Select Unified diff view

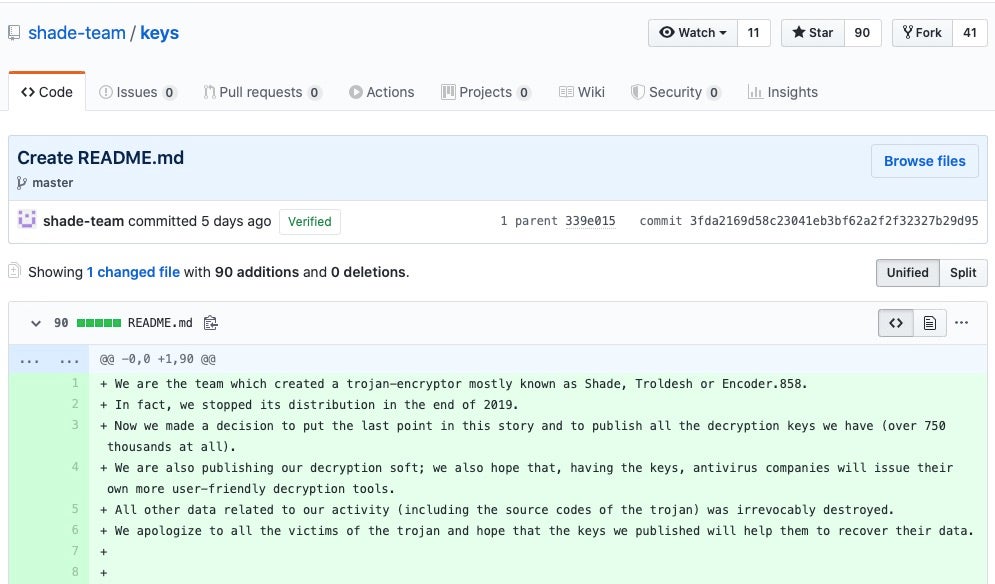907,272
